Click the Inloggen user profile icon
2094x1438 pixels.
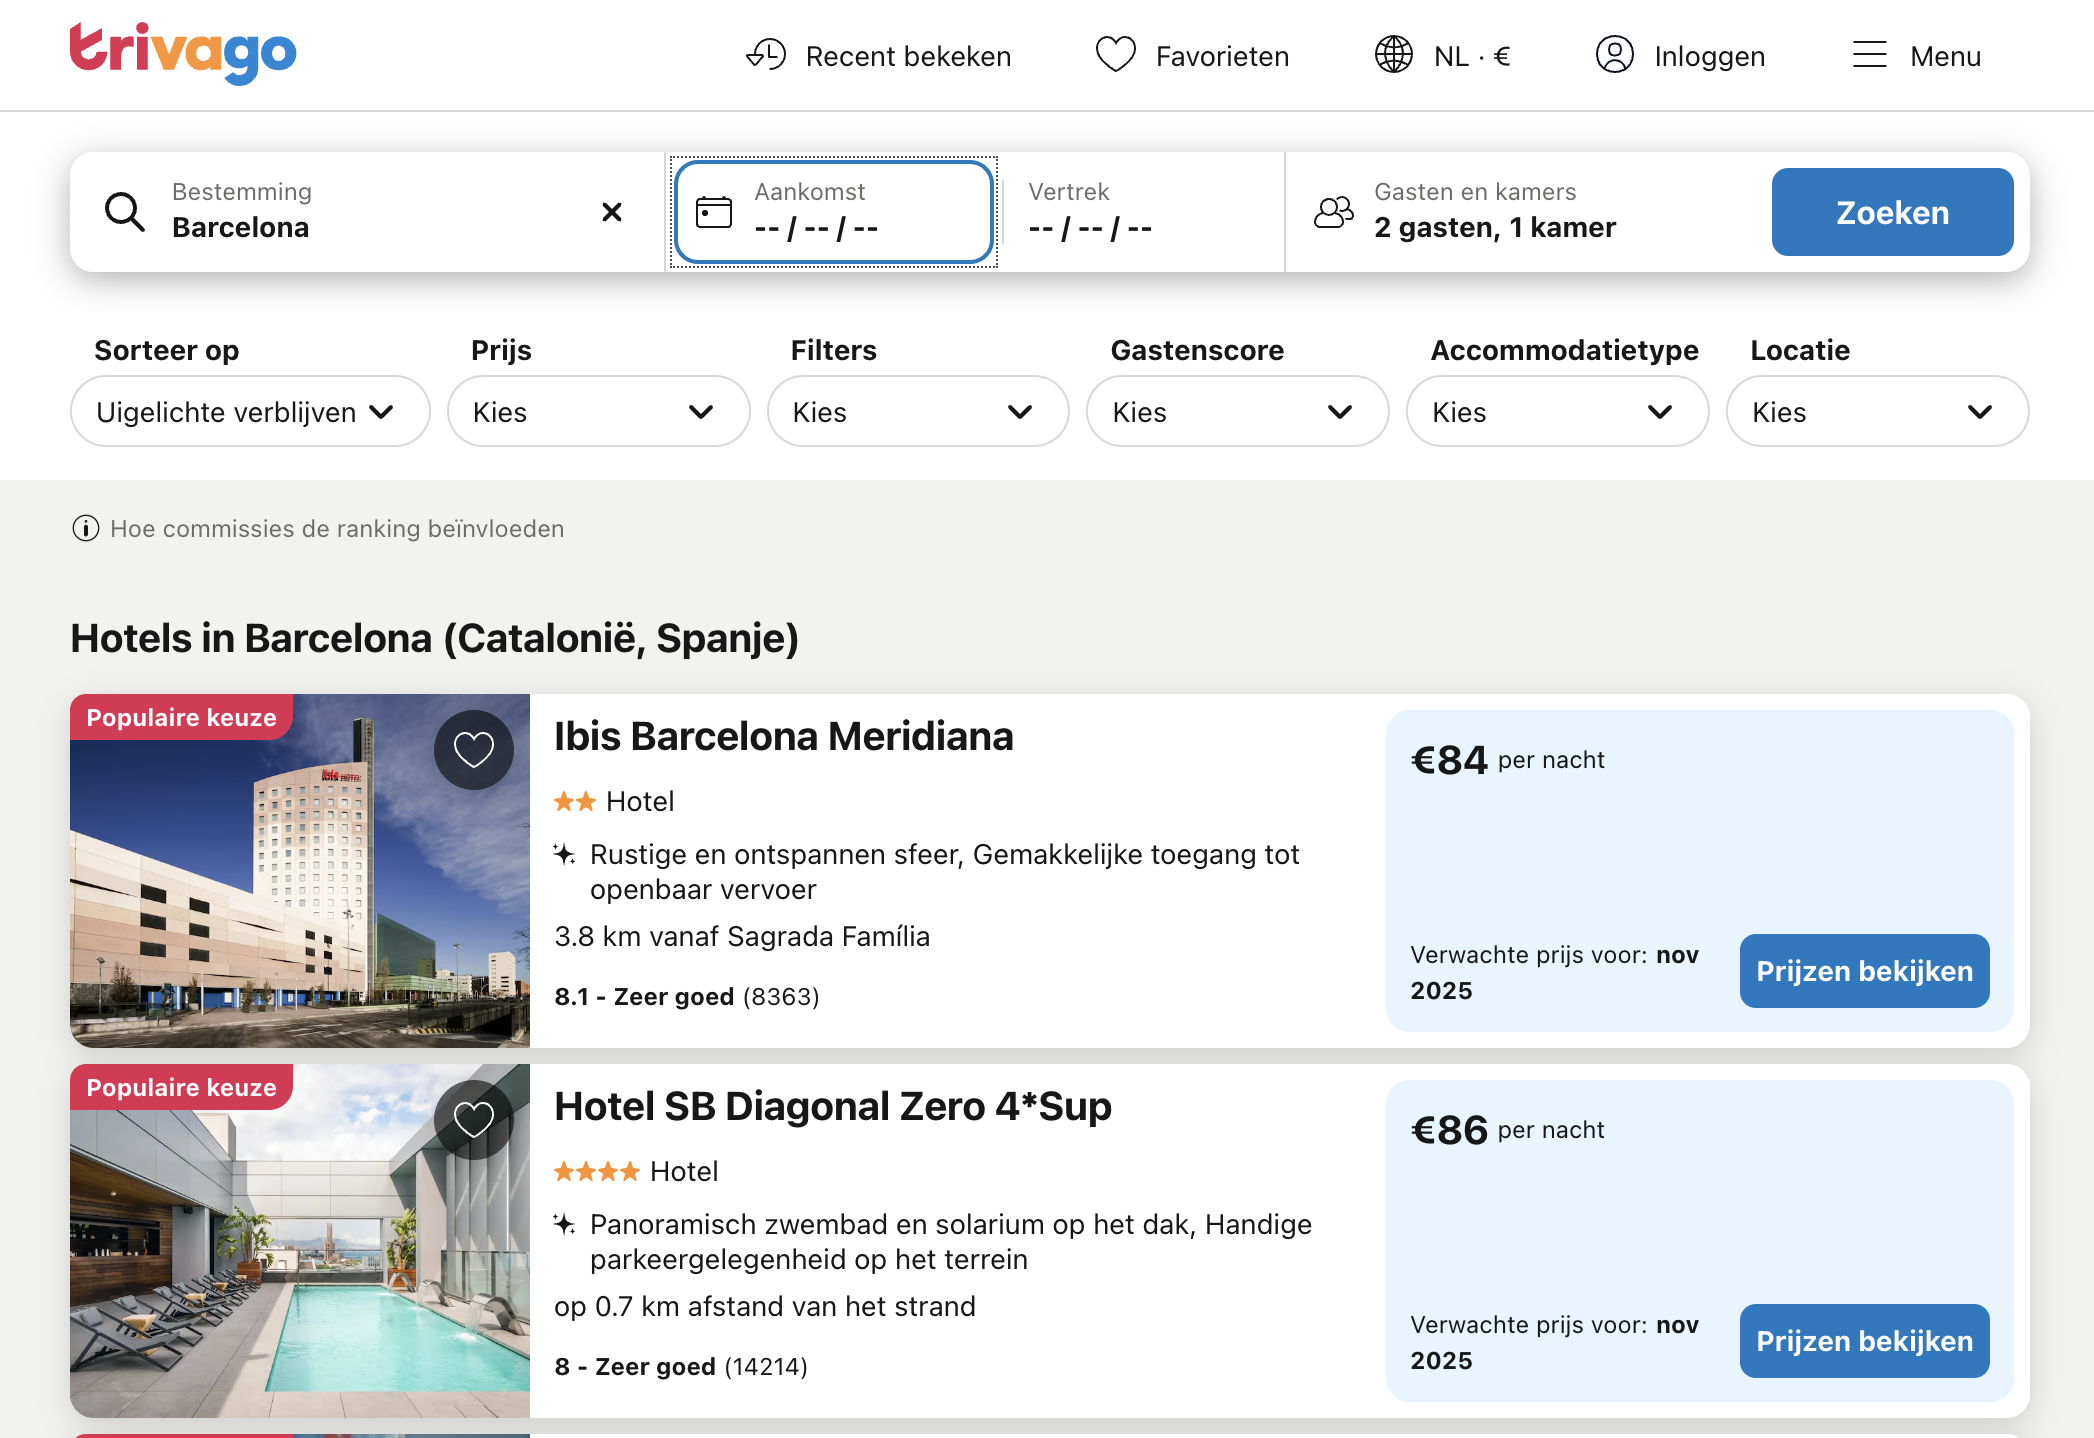point(1615,55)
